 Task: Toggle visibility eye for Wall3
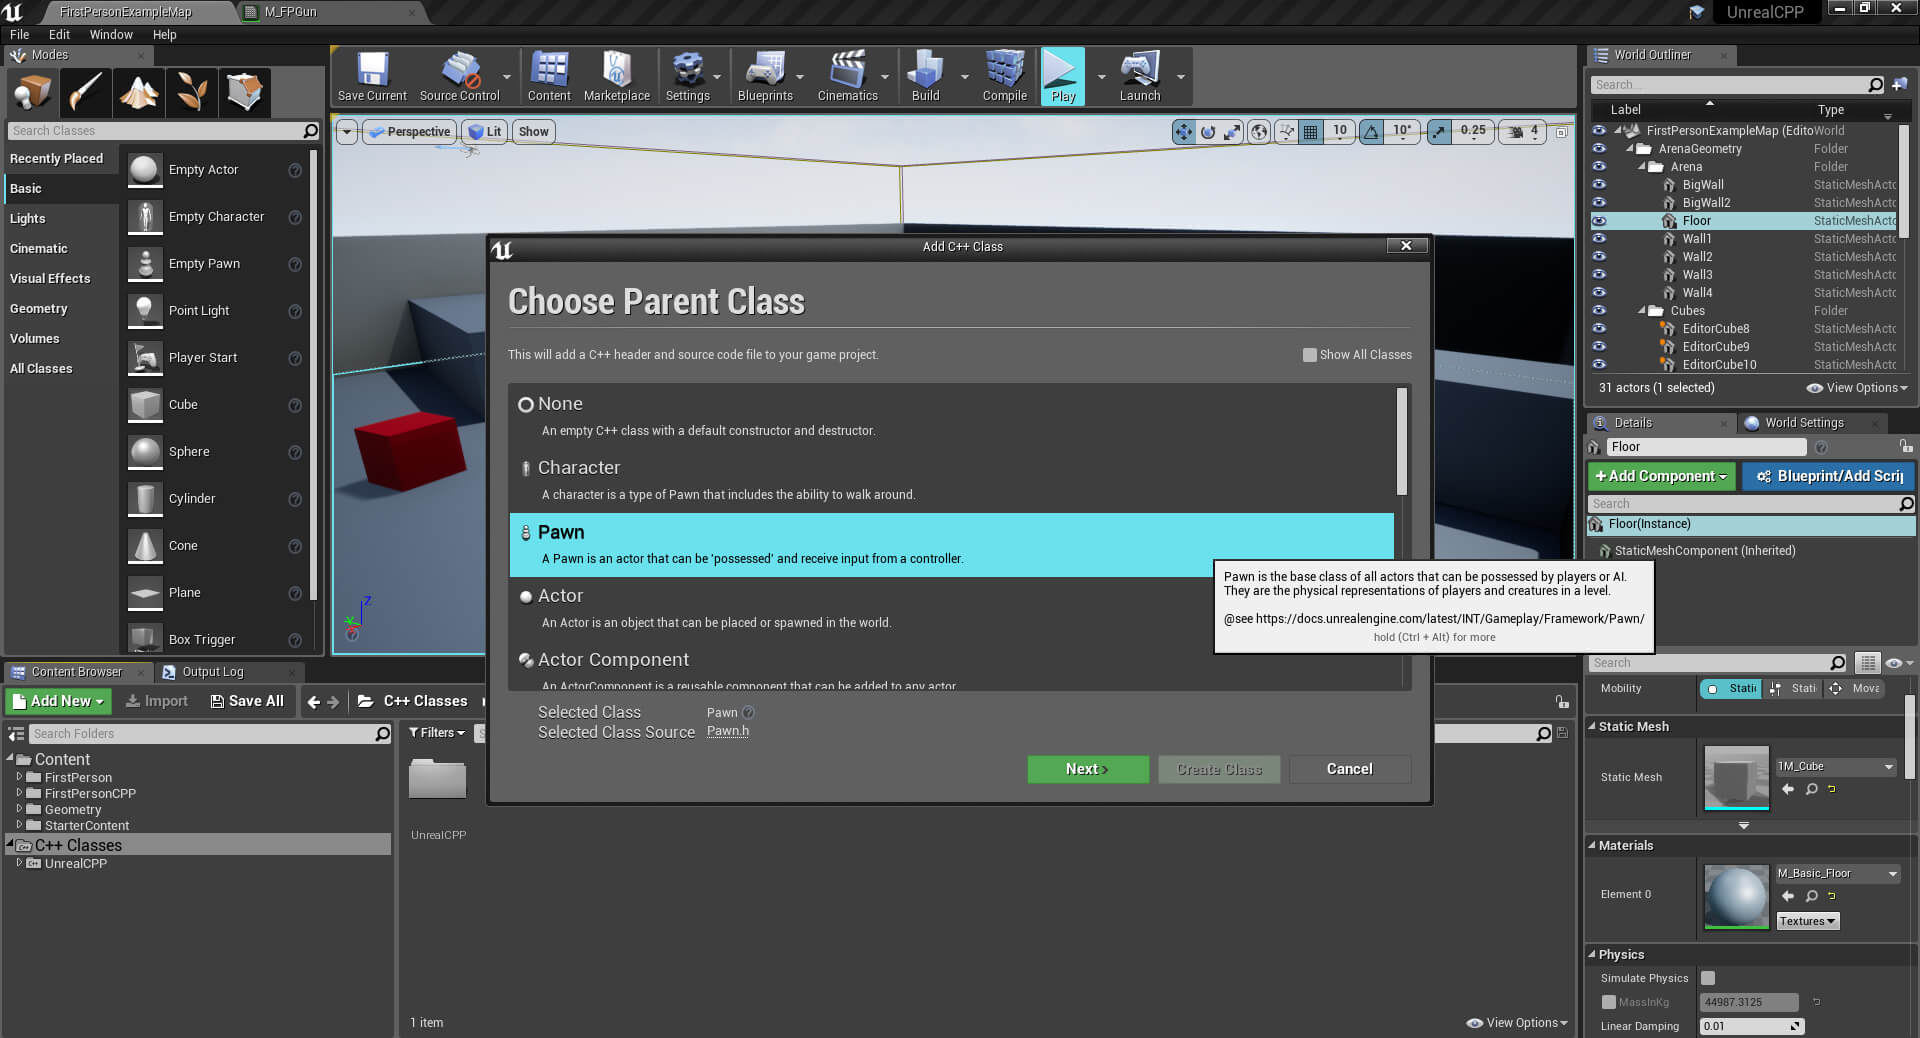(1598, 275)
